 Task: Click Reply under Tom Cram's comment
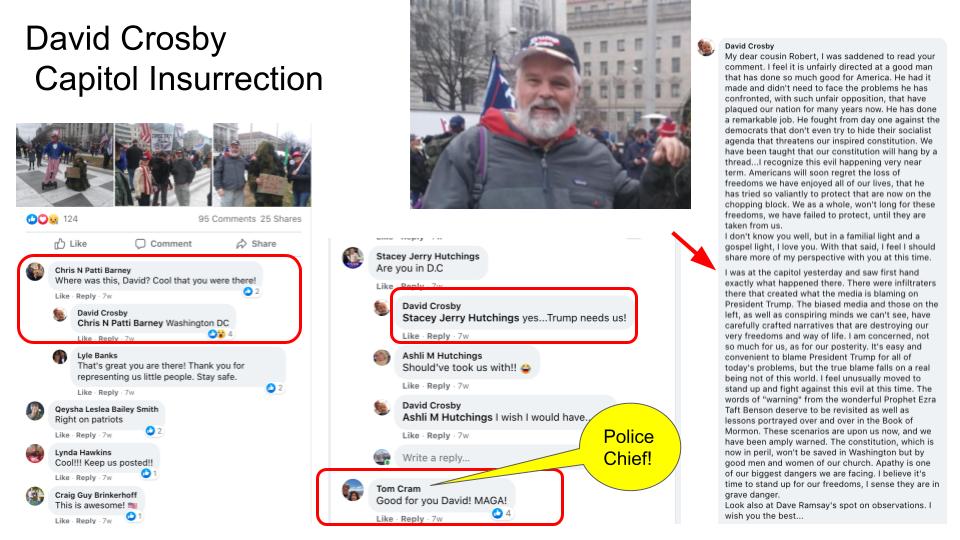[x=412, y=519]
